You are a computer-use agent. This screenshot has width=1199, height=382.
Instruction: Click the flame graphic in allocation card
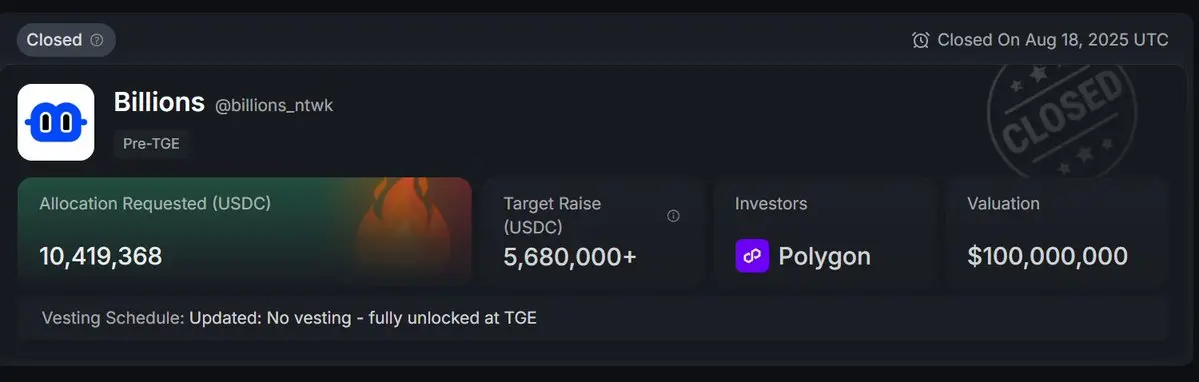click(x=404, y=228)
